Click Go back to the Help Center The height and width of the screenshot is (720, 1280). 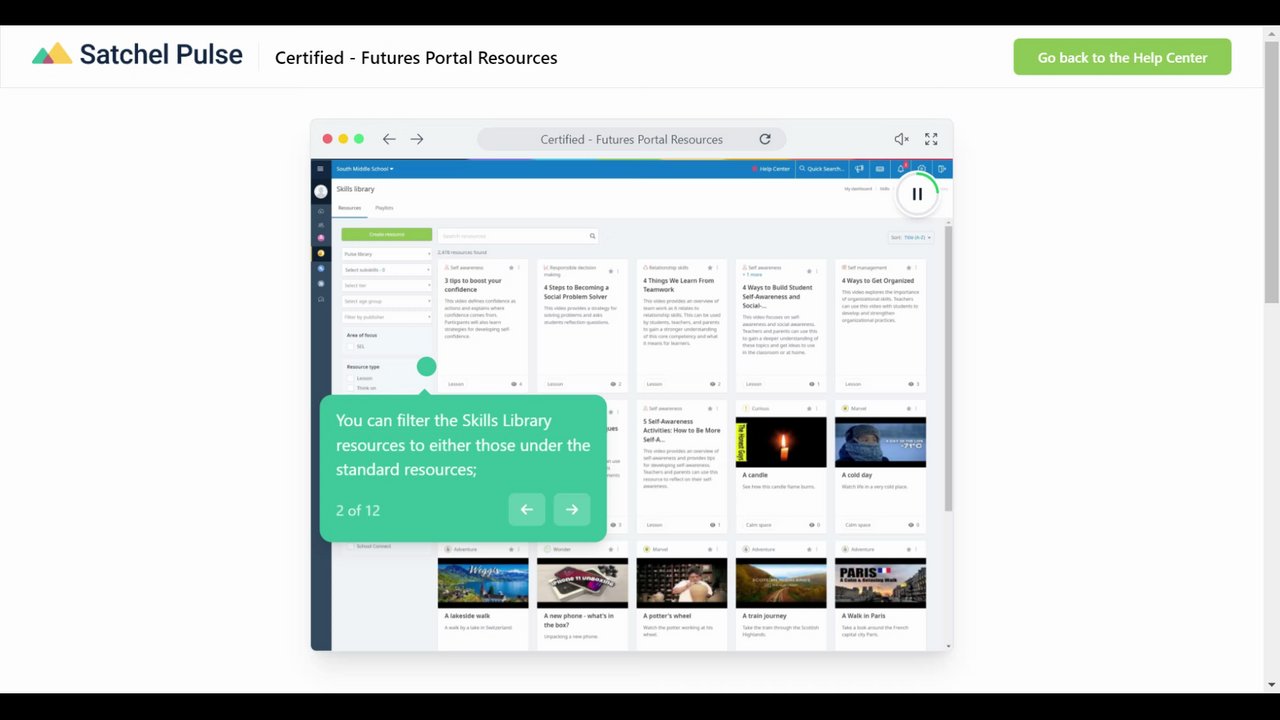(1122, 57)
